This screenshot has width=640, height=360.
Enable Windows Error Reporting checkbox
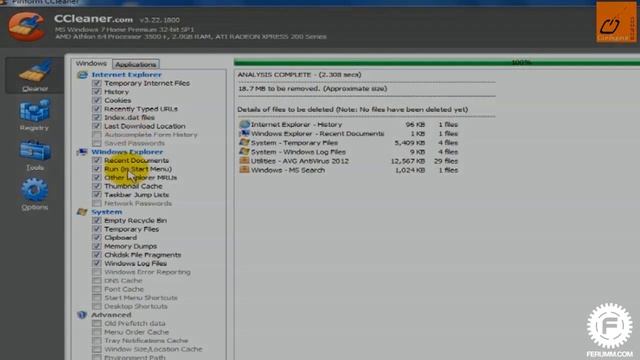(97, 272)
